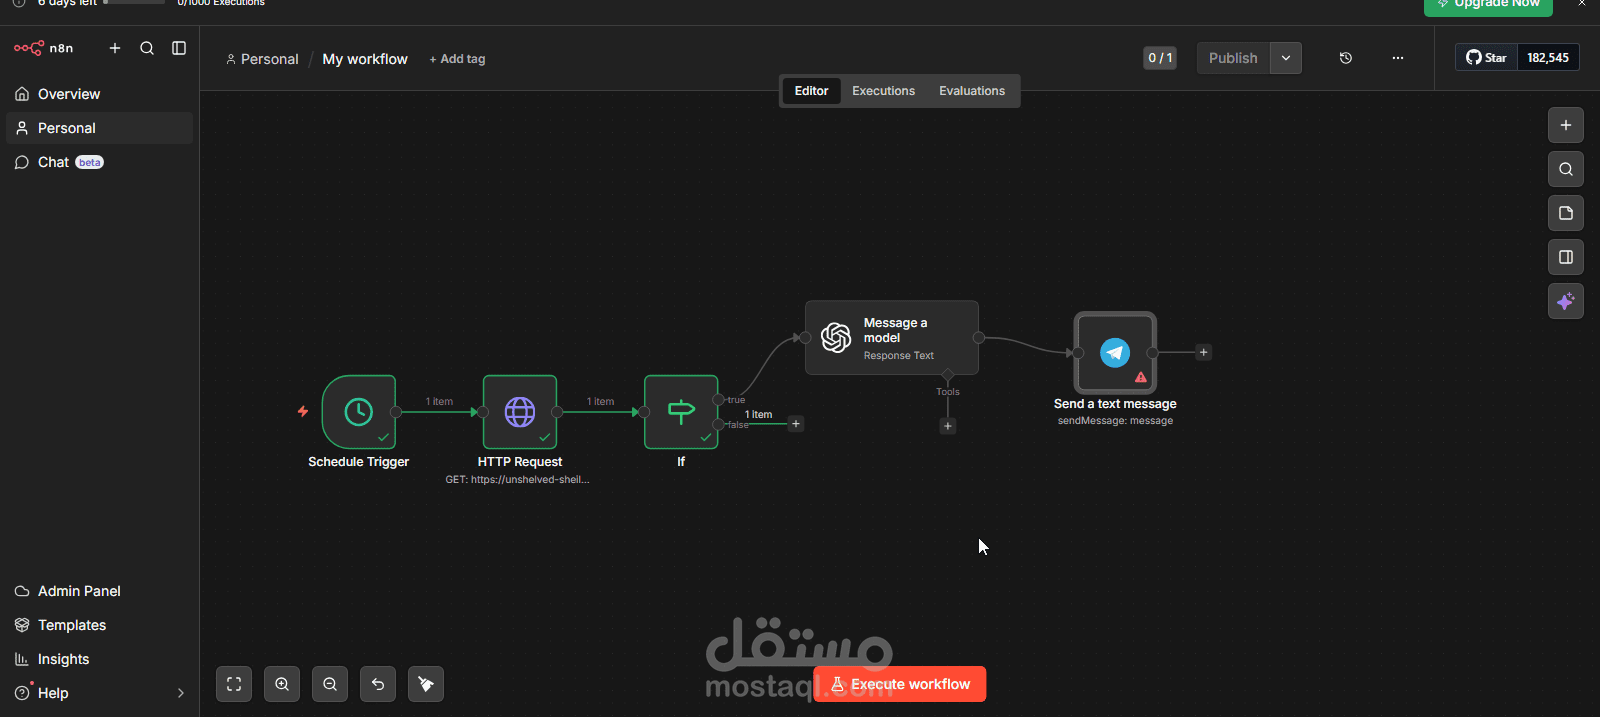Click trigger lightning bolt icon

click(x=303, y=411)
